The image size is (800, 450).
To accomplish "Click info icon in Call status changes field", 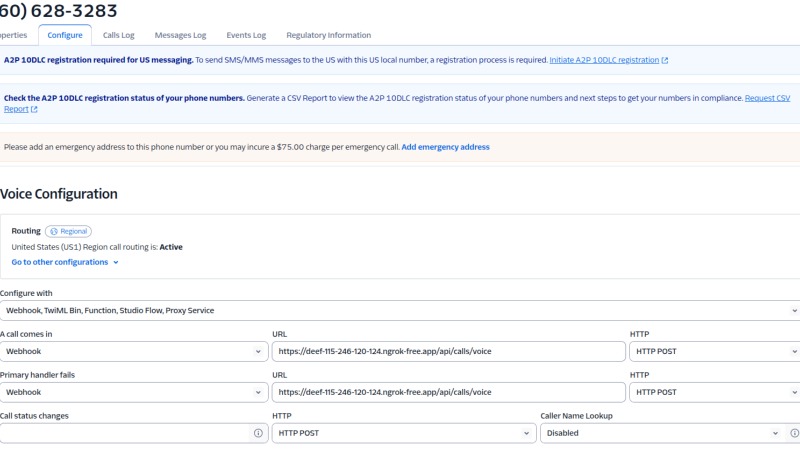I will (258, 433).
